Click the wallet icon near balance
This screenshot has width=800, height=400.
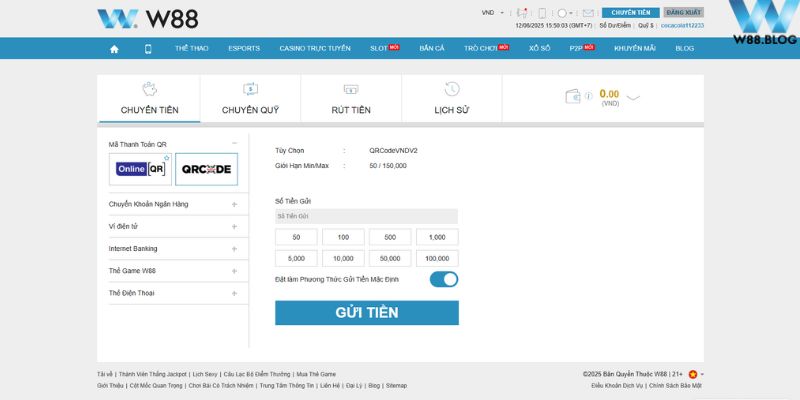click(573, 96)
